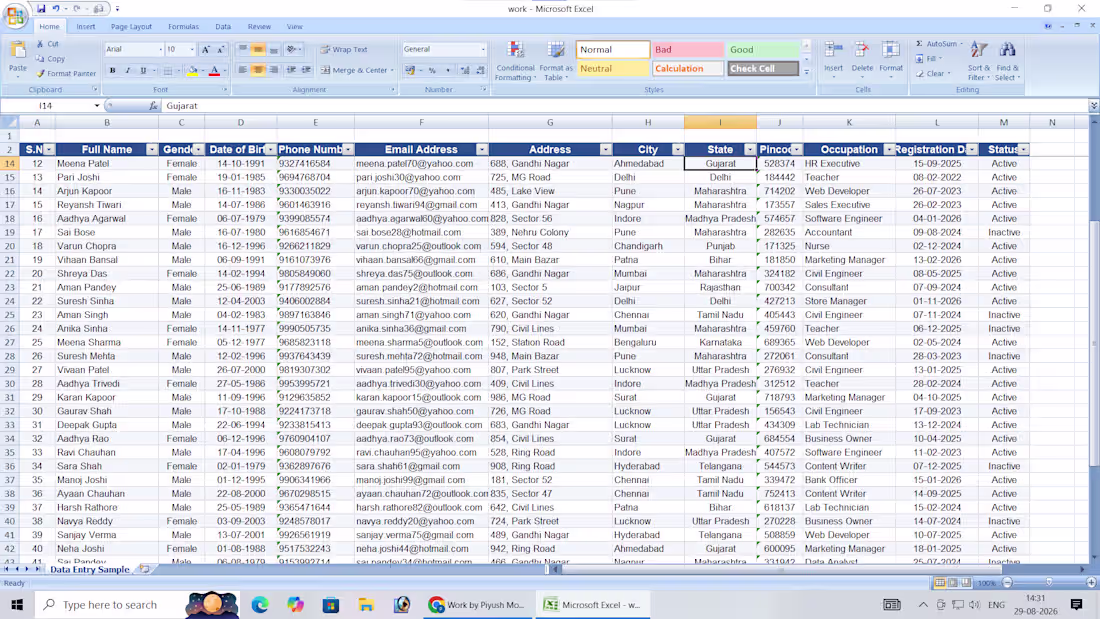Apply Accounting Number Format icon
1100x619 pixels.
410,70
